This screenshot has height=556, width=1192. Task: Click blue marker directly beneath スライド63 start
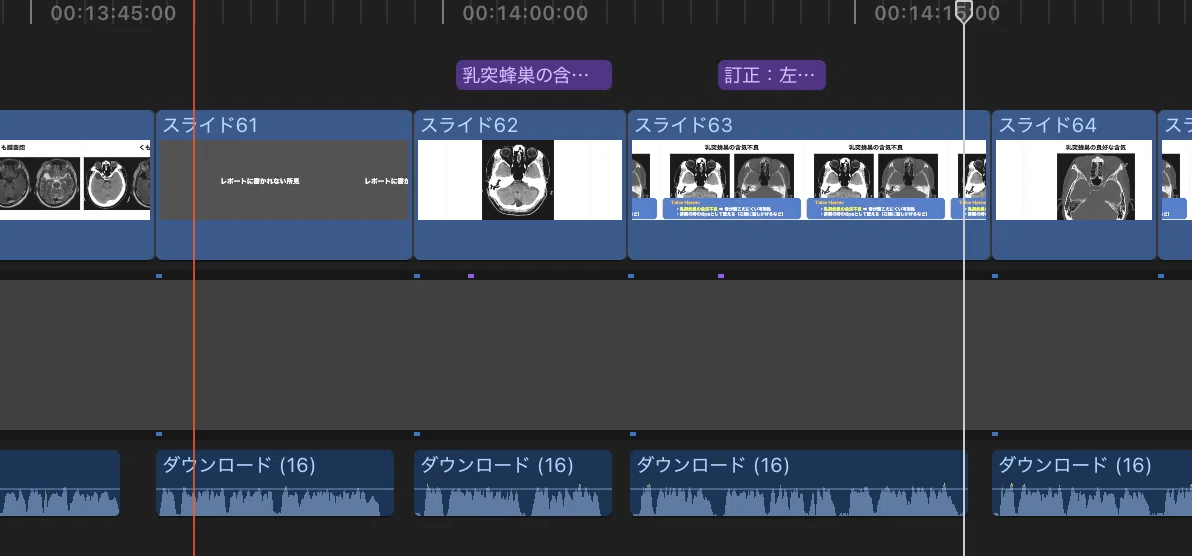click(x=631, y=275)
